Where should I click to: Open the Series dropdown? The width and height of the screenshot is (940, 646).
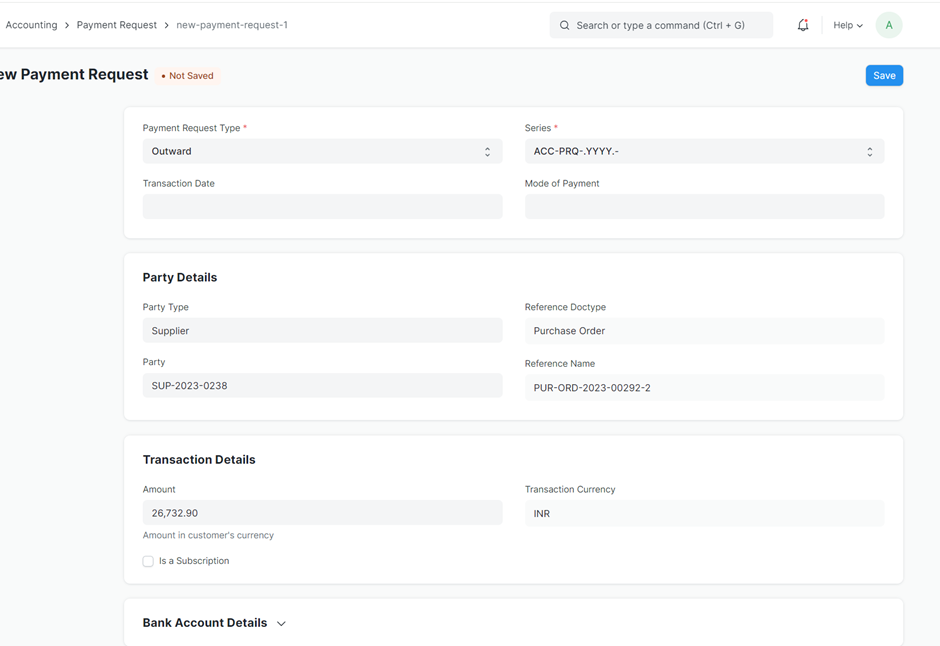[704, 152]
